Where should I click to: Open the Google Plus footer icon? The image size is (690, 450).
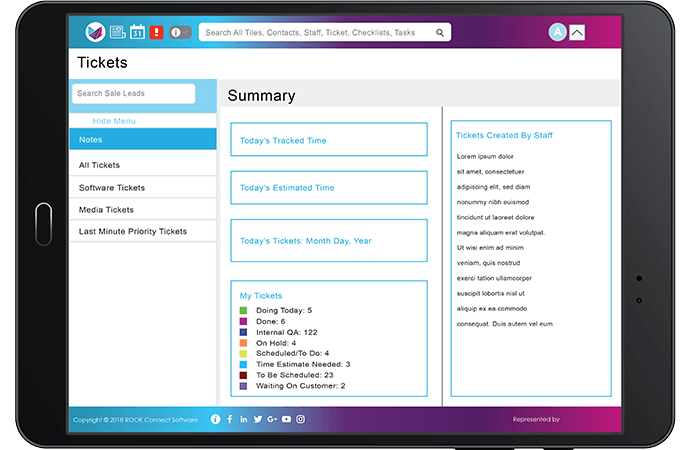pyautogui.click(x=272, y=419)
